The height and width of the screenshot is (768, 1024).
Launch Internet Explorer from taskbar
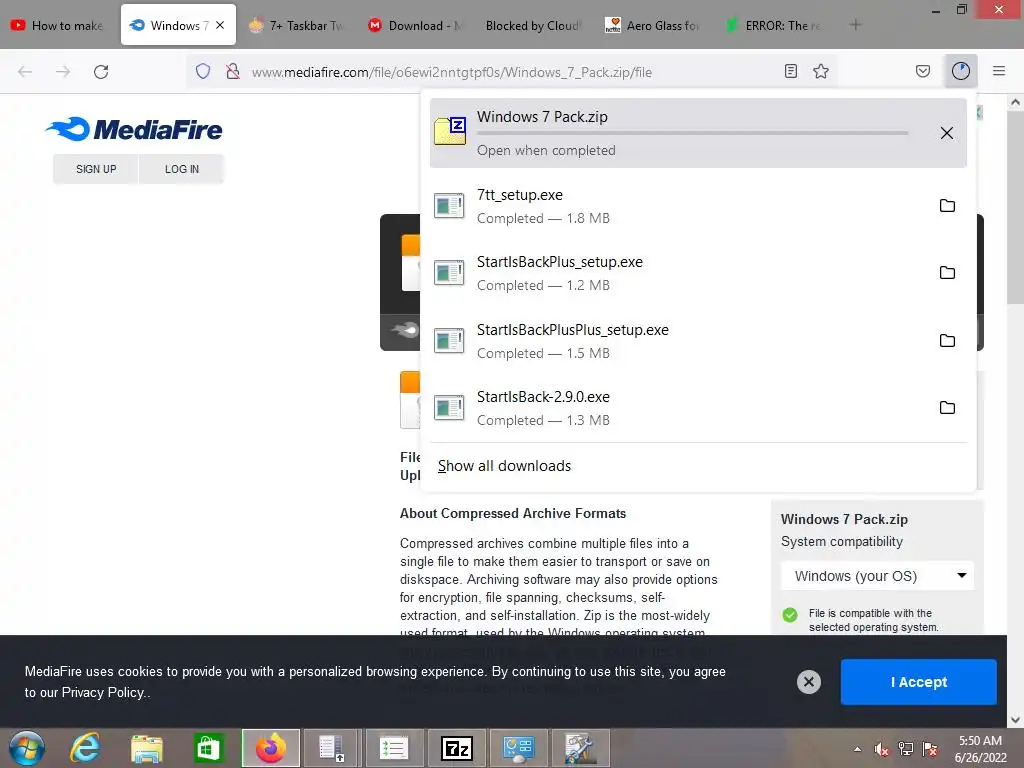[86, 748]
